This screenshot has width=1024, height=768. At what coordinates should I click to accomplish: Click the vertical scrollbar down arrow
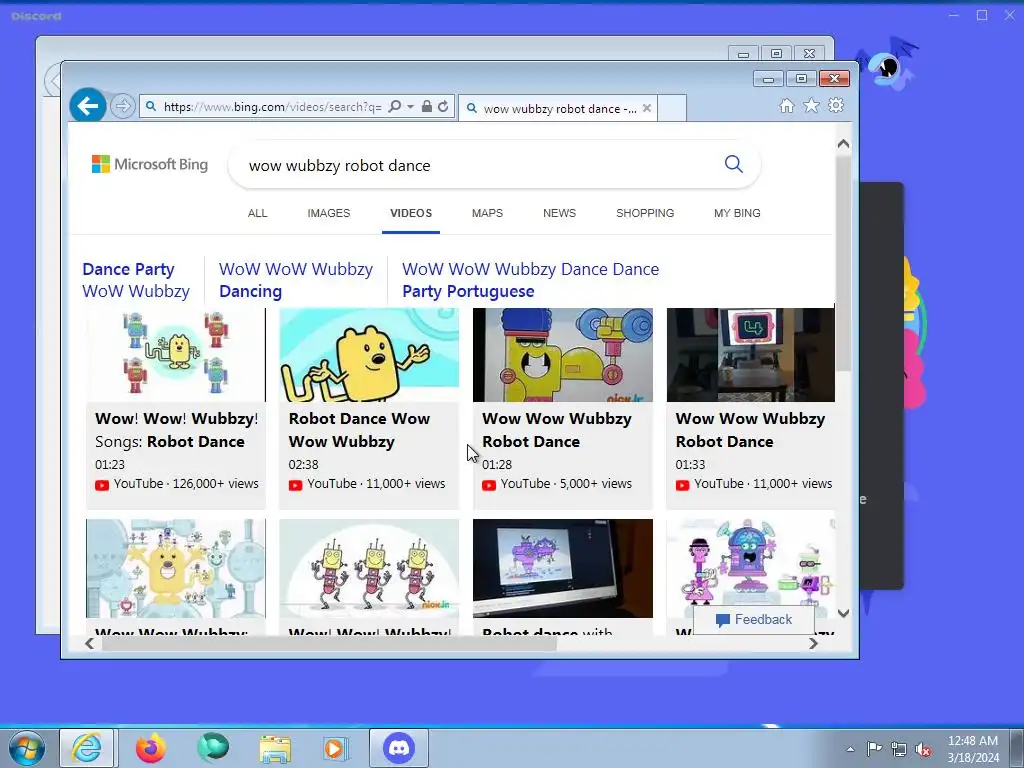[843, 613]
